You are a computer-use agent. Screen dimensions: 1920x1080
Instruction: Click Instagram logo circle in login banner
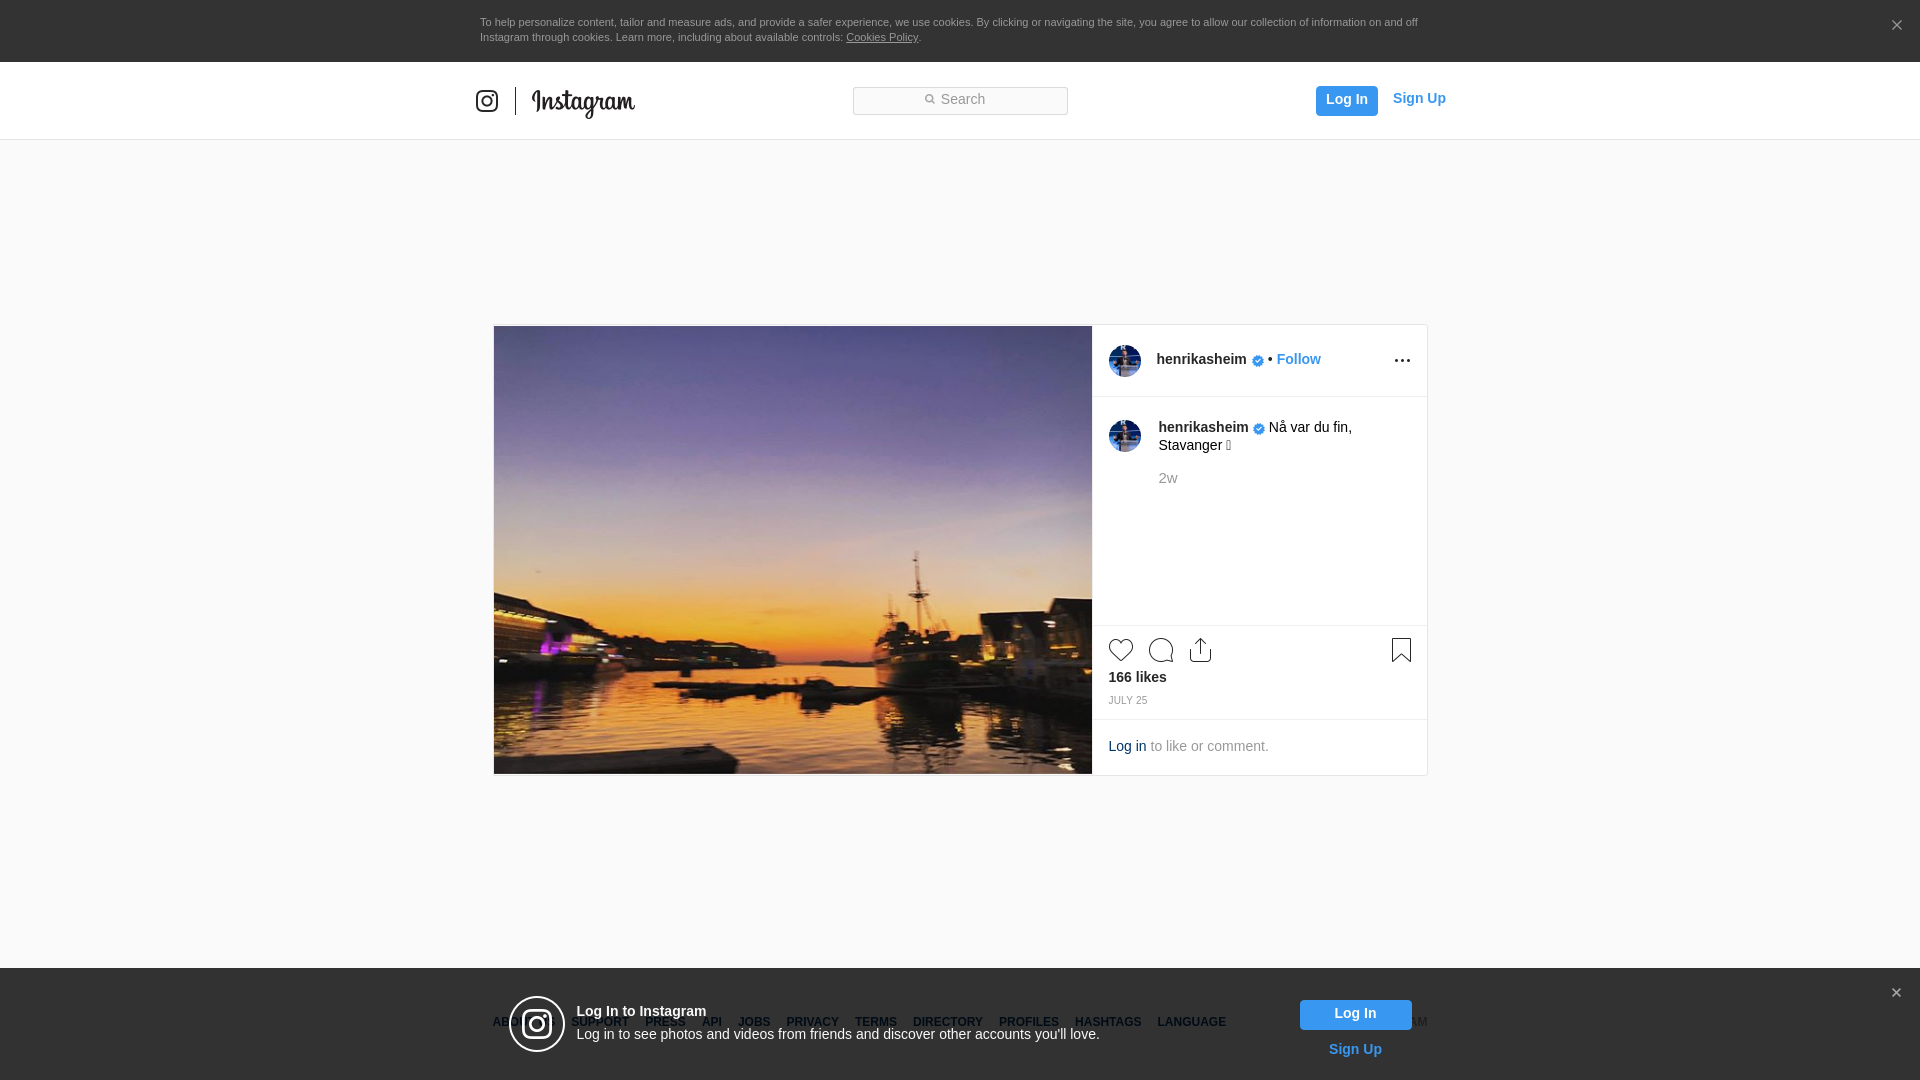(537, 1024)
